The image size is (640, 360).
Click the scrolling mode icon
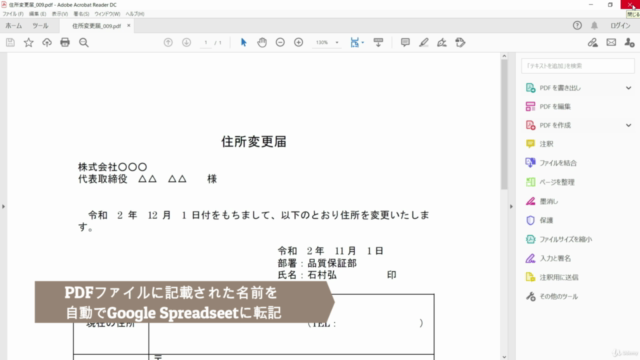(x=378, y=42)
